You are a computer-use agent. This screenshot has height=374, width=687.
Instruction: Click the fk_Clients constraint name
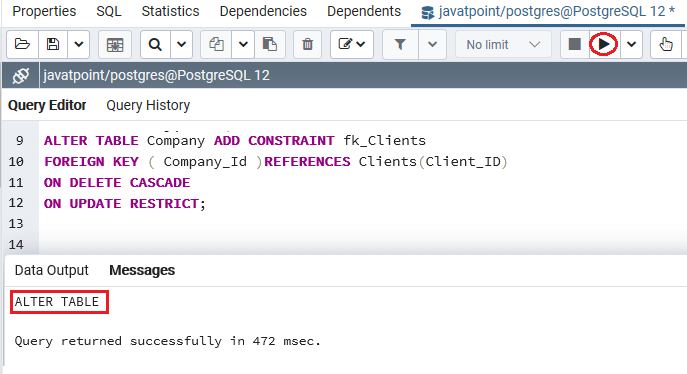coord(385,141)
